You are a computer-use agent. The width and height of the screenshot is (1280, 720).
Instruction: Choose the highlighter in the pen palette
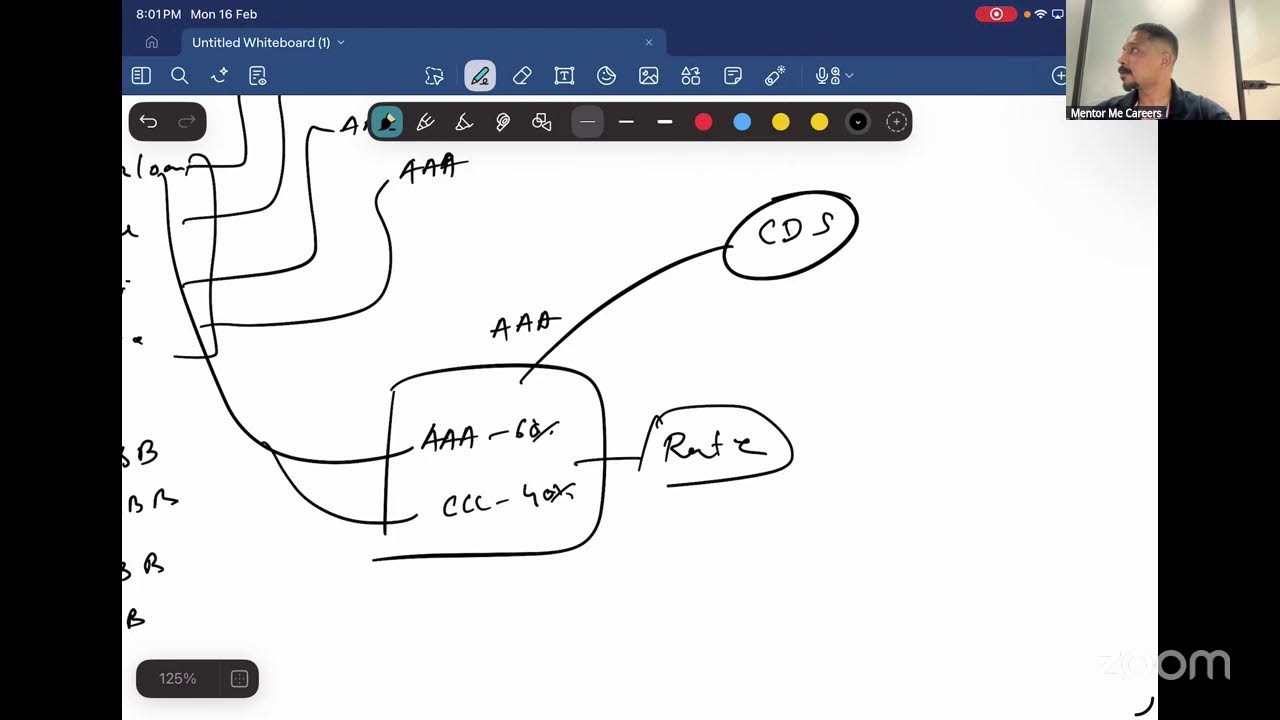464,122
